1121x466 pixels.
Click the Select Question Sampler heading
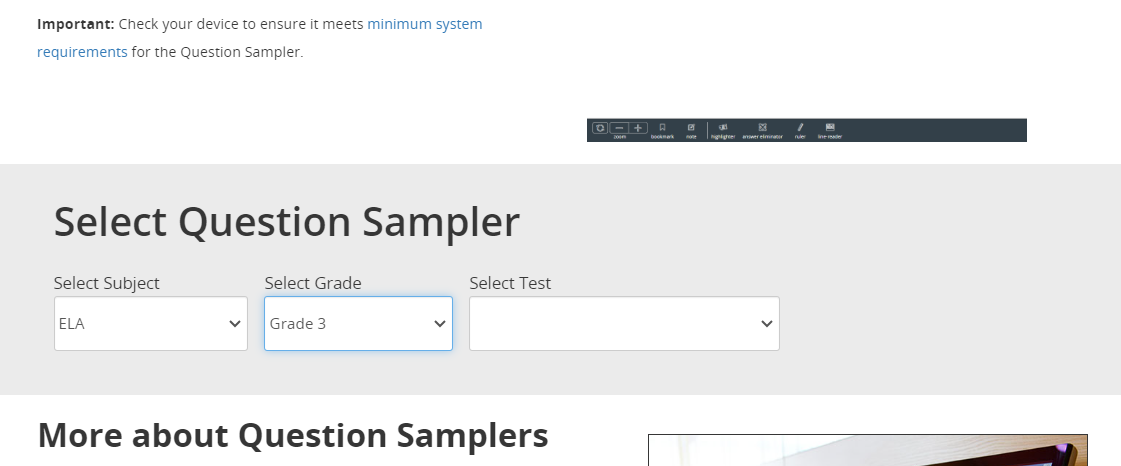point(287,222)
